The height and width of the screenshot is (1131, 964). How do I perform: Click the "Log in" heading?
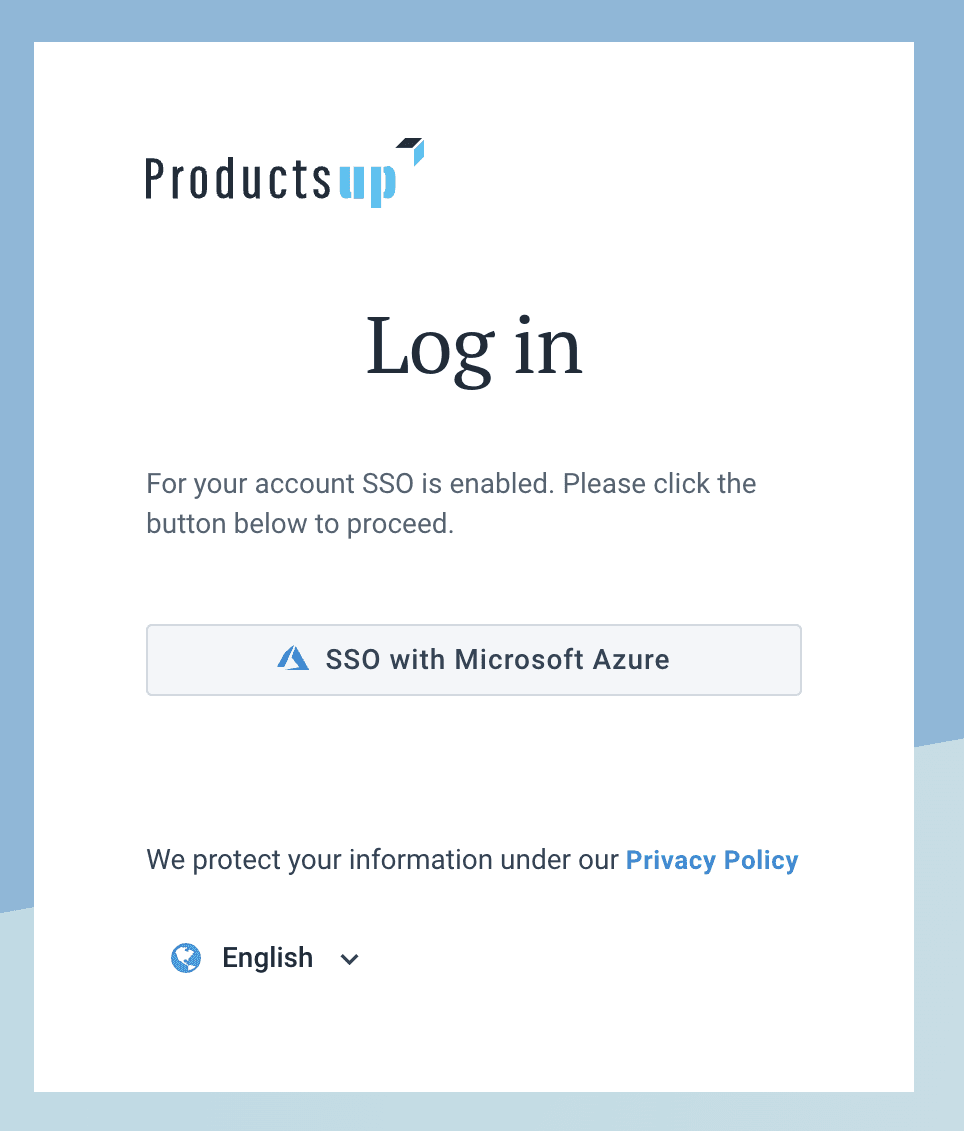point(474,347)
